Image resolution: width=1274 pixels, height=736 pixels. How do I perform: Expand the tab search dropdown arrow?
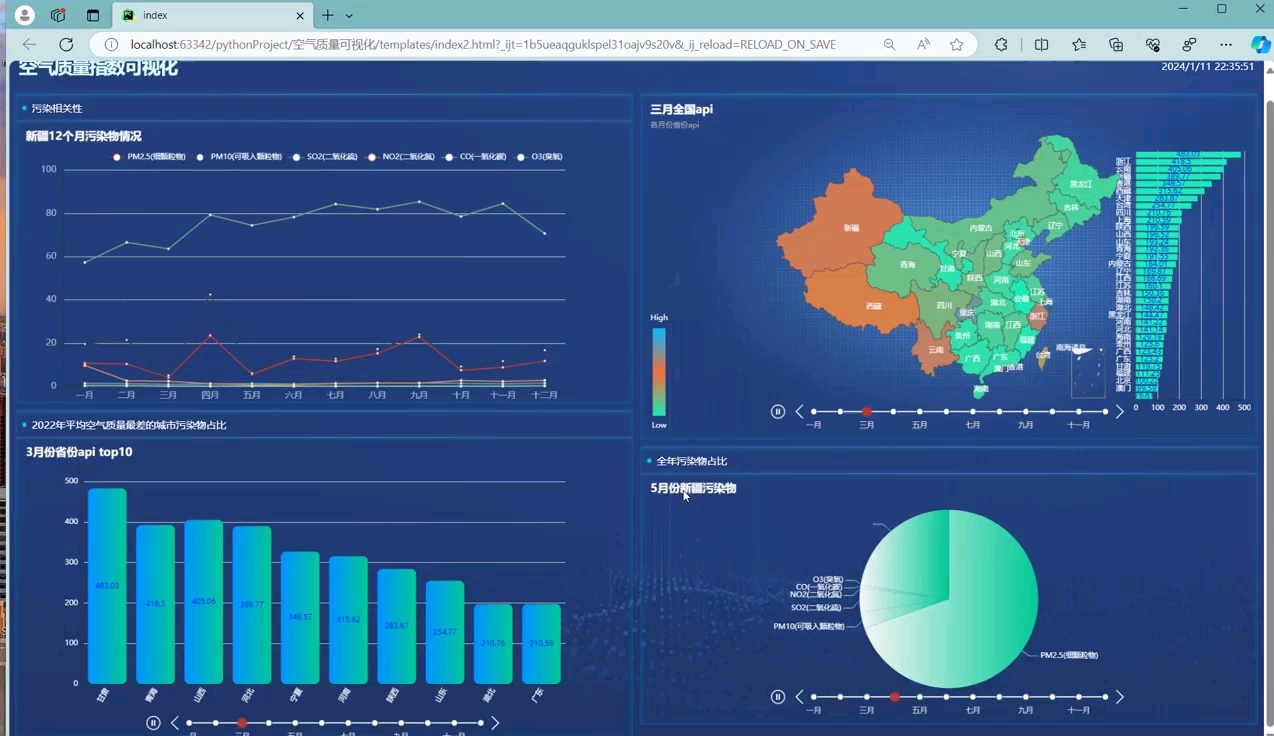tap(349, 15)
